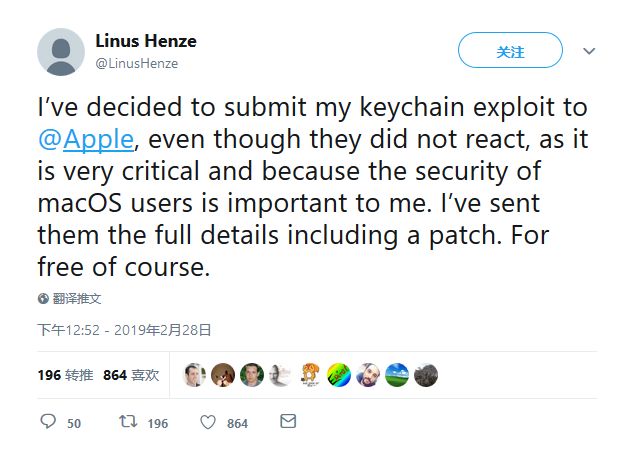Retweet this tweet using the arrows icon

coord(127,423)
